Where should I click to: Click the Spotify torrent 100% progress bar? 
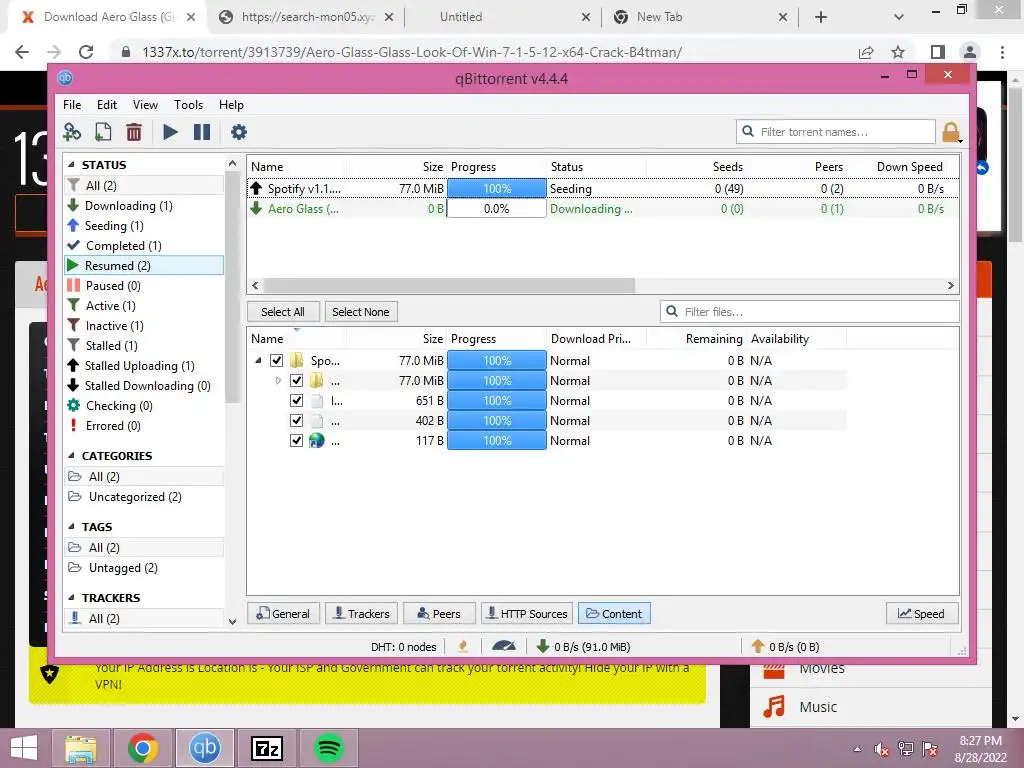[x=496, y=189]
